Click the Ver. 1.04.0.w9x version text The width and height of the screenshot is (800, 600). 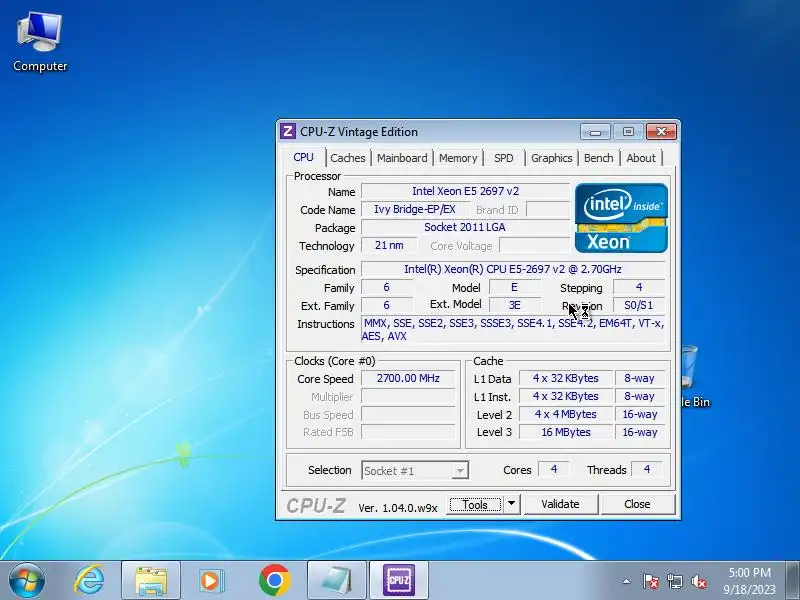pyautogui.click(x=398, y=508)
